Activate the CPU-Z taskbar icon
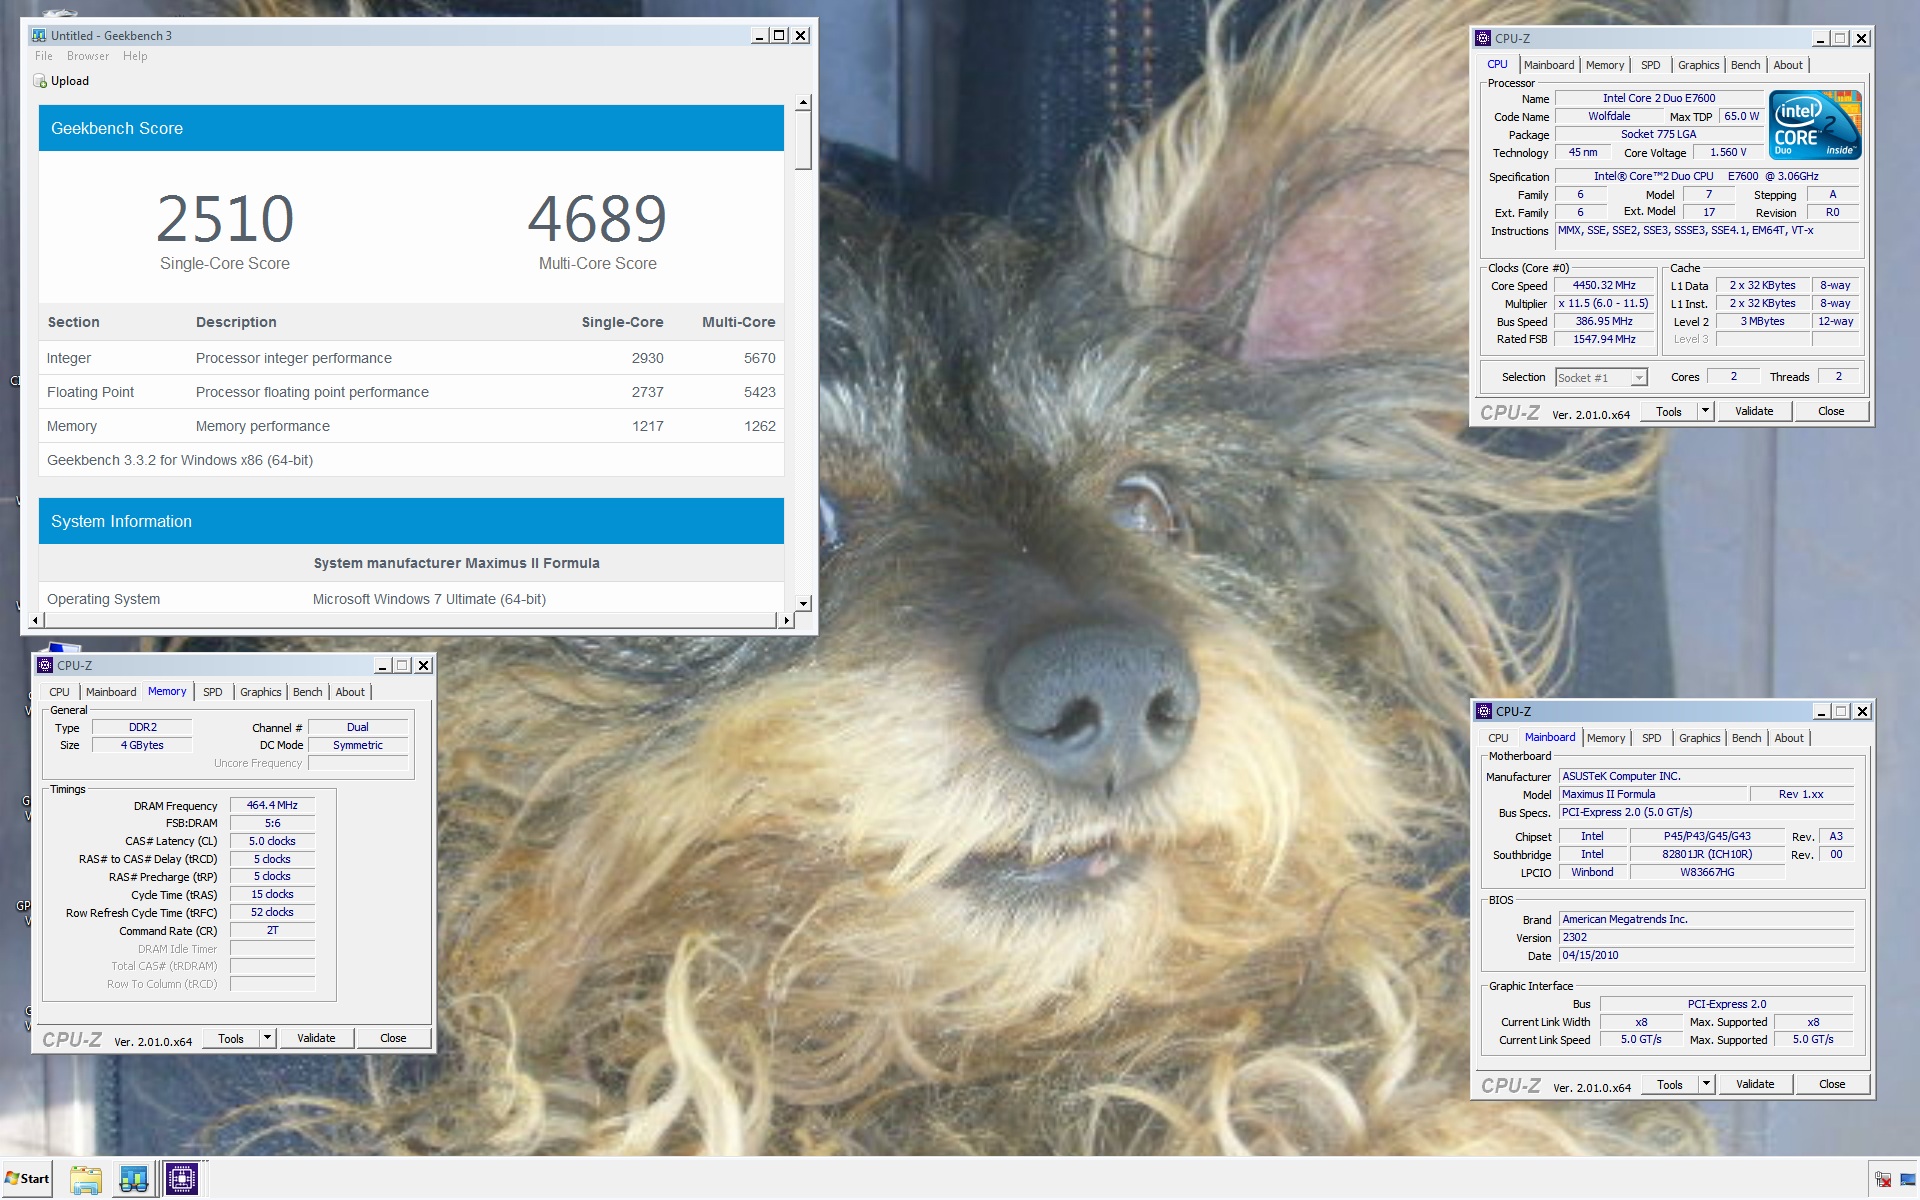 pyautogui.click(x=182, y=1179)
